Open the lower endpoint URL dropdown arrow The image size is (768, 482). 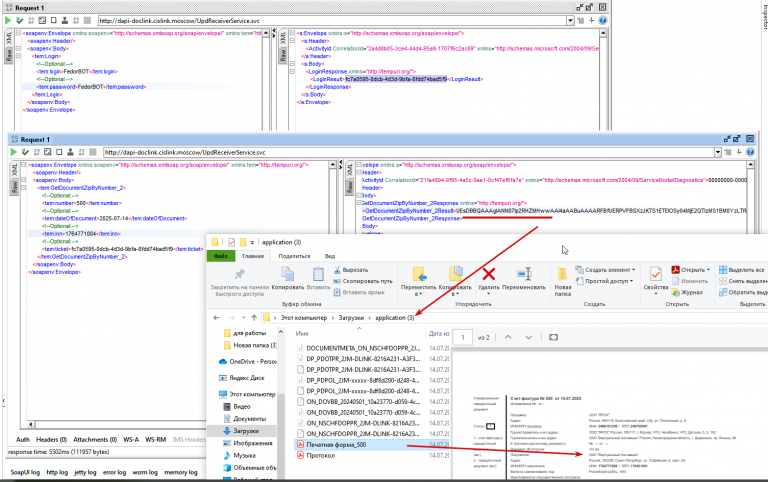[x=718, y=152]
